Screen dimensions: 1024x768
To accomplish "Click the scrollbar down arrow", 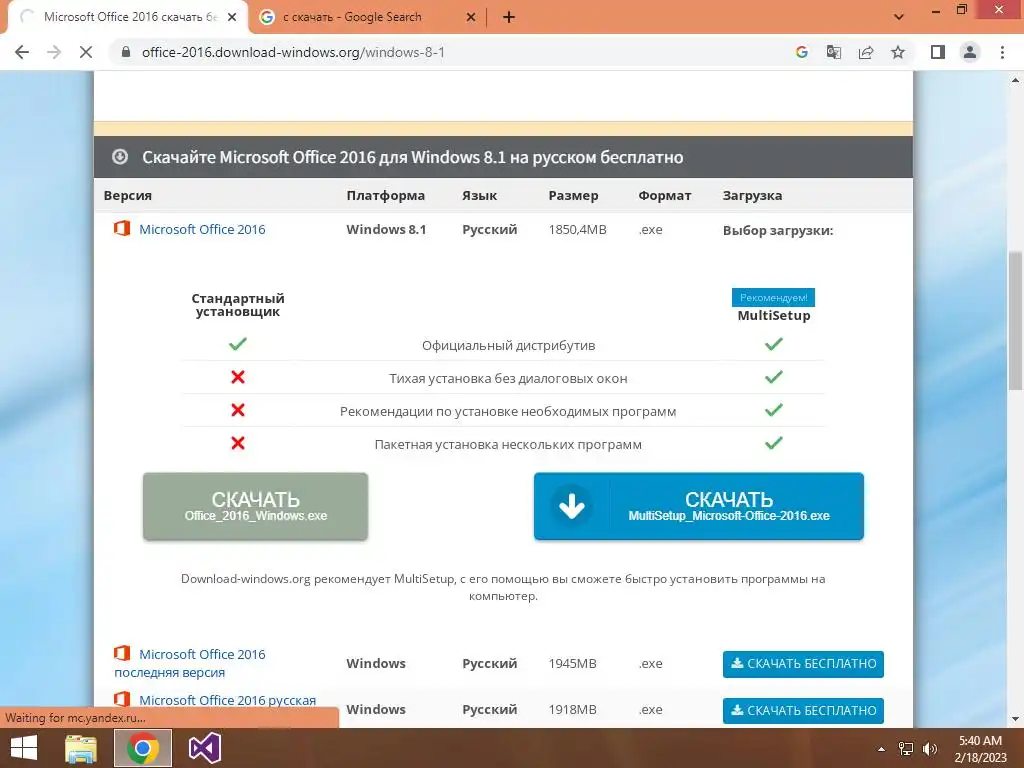I will (x=1016, y=719).
